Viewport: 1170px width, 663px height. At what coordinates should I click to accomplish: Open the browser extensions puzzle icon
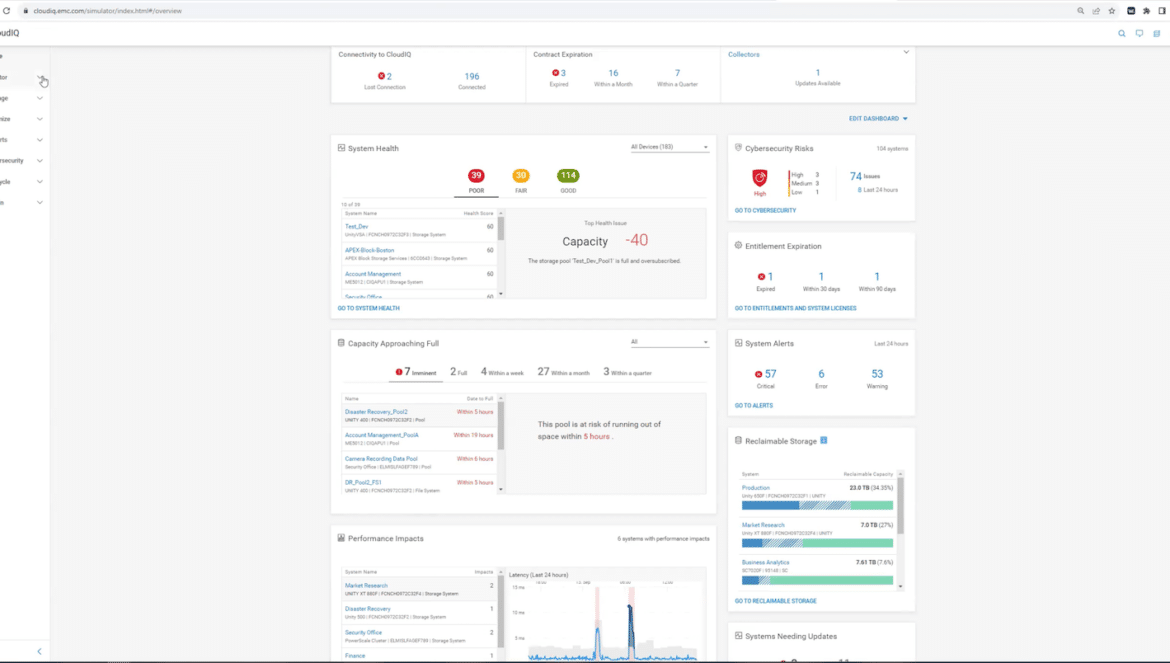pyautogui.click(x=1146, y=10)
